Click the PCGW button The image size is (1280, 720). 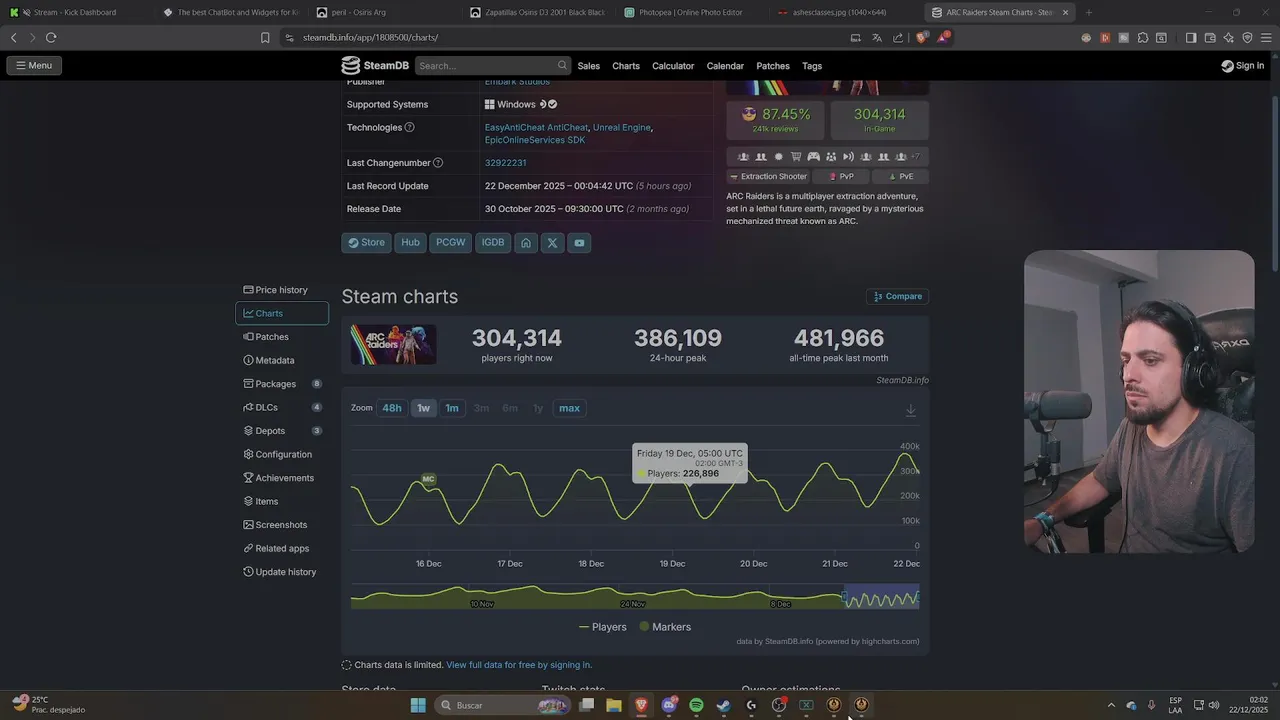tap(451, 243)
